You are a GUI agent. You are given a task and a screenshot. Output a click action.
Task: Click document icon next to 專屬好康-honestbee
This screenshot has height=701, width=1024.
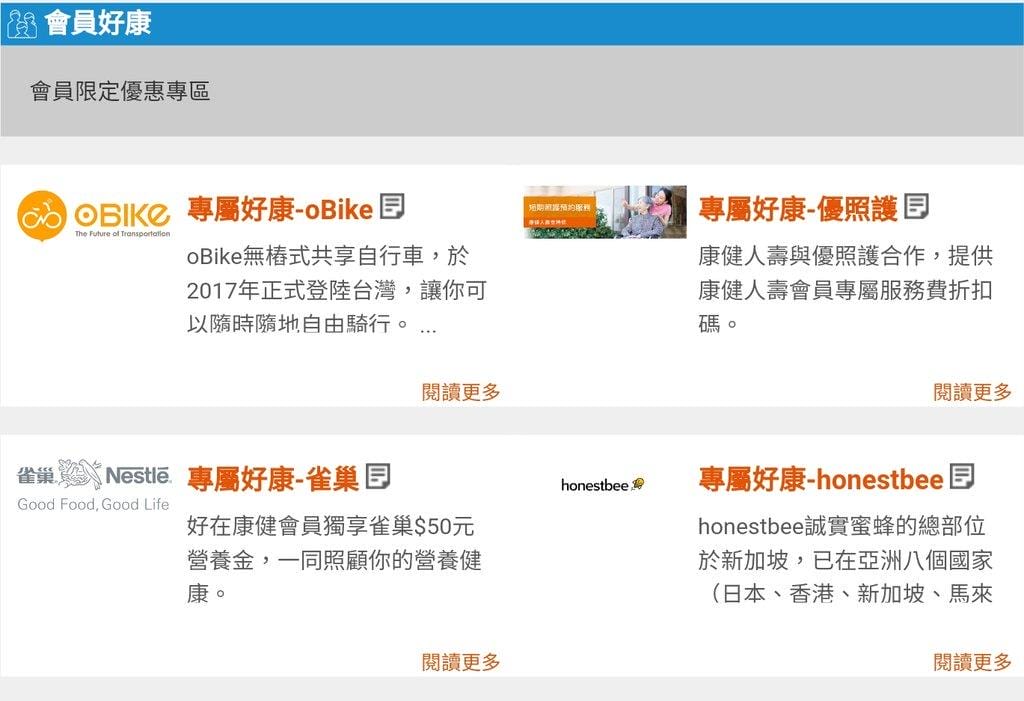click(962, 476)
